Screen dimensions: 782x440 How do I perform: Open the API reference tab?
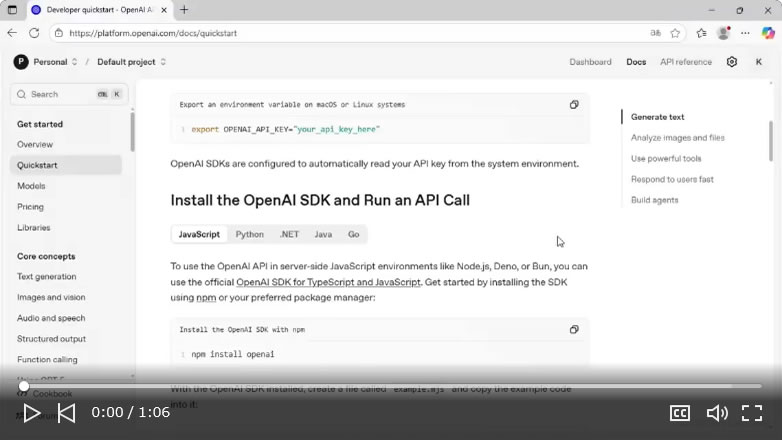pyautogui.click(x=686, y=62)
